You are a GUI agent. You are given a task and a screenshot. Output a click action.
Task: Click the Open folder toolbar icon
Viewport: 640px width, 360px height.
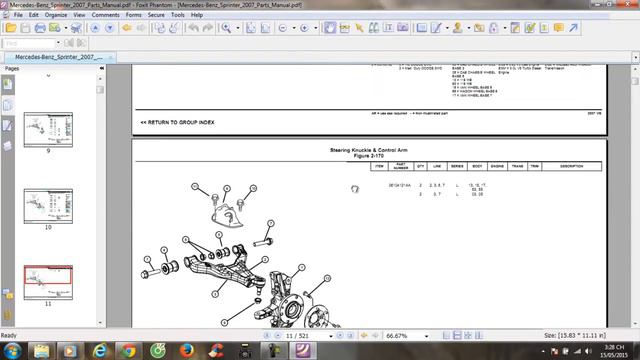[11, 28]
